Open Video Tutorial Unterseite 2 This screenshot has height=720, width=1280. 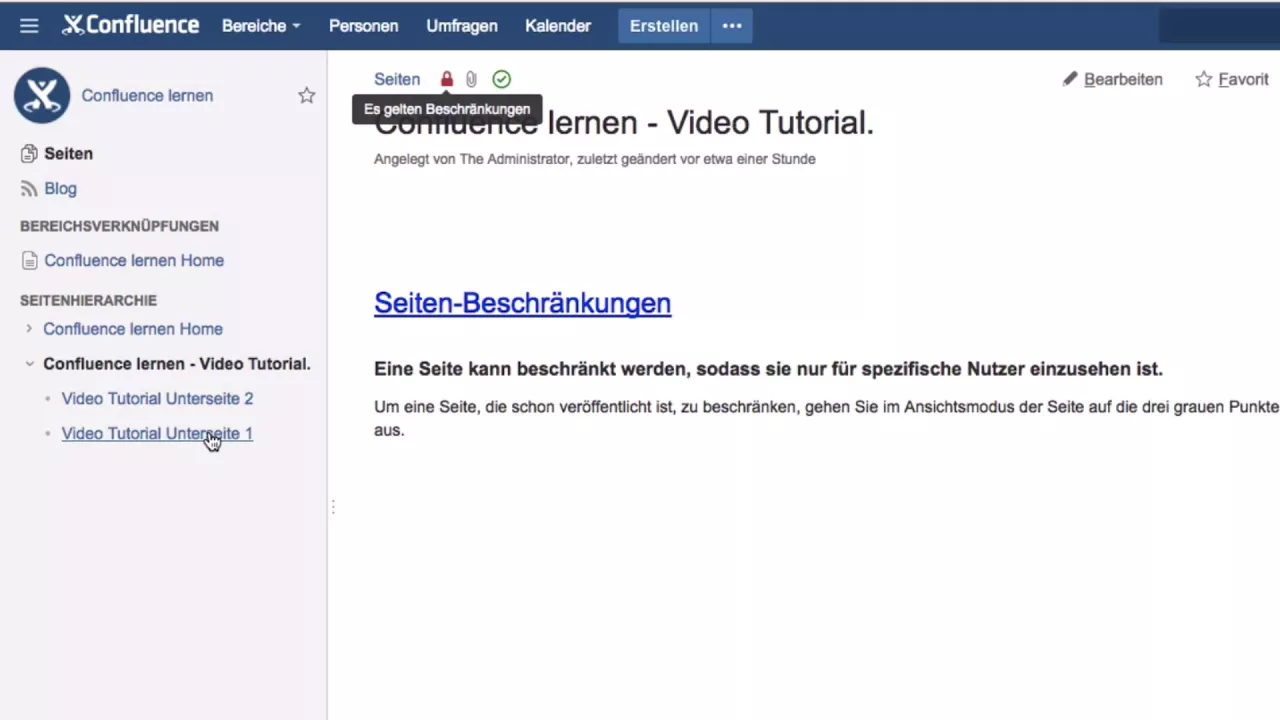(157, 399)
